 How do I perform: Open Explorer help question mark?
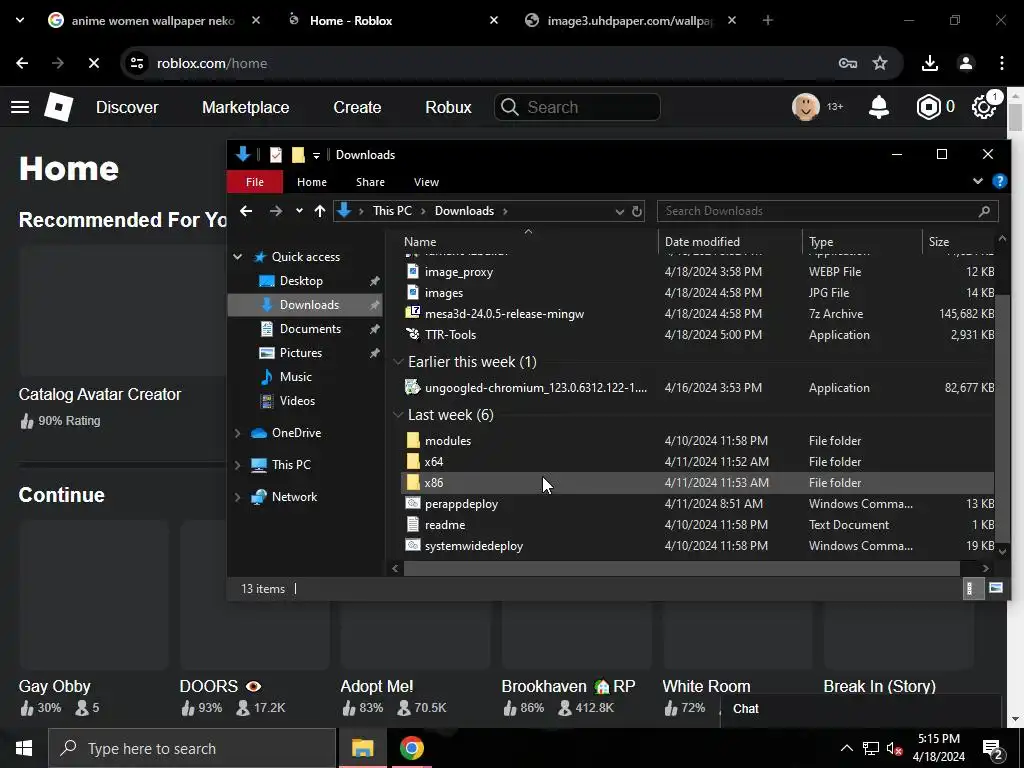pos(999,181)
